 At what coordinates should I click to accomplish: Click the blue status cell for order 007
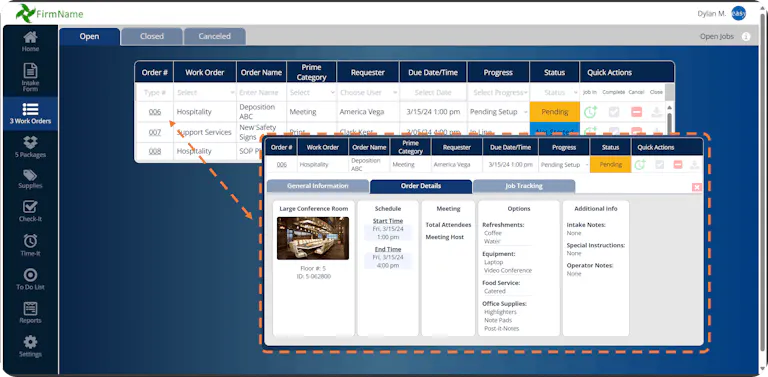tap(554, 128)
